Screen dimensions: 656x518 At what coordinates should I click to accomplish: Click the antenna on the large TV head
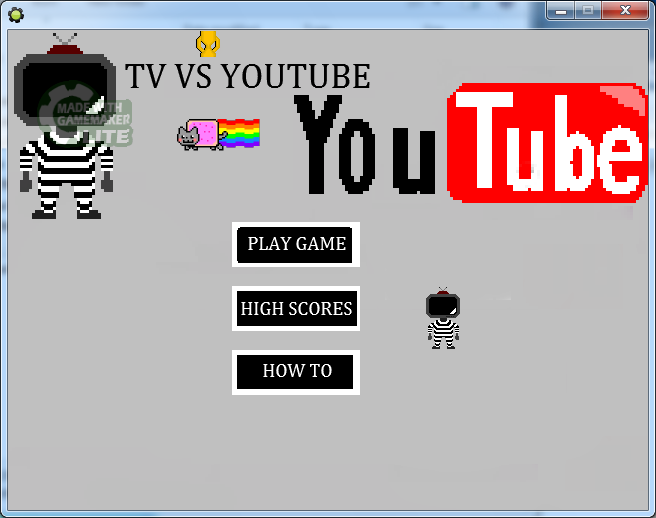click(x=65, y=42)
